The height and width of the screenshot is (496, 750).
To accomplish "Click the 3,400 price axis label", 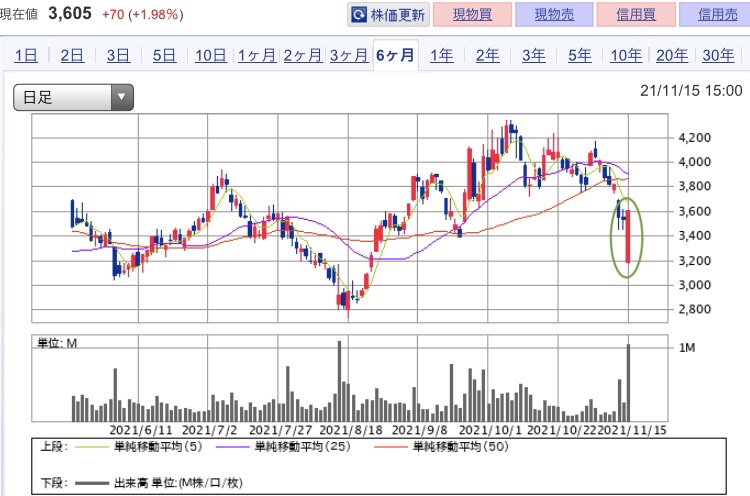I will (695, 235).
